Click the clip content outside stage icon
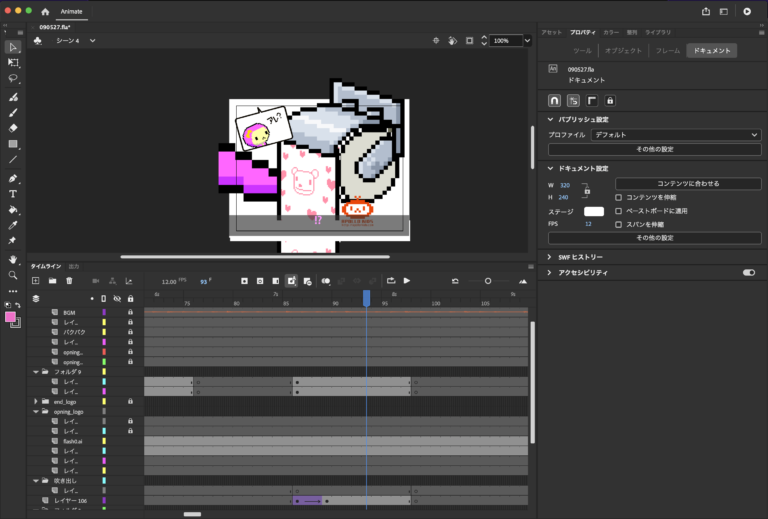Image resolution: width=768 pixels, height=519 pixels. pyautogui.click(x=469, y=41)
